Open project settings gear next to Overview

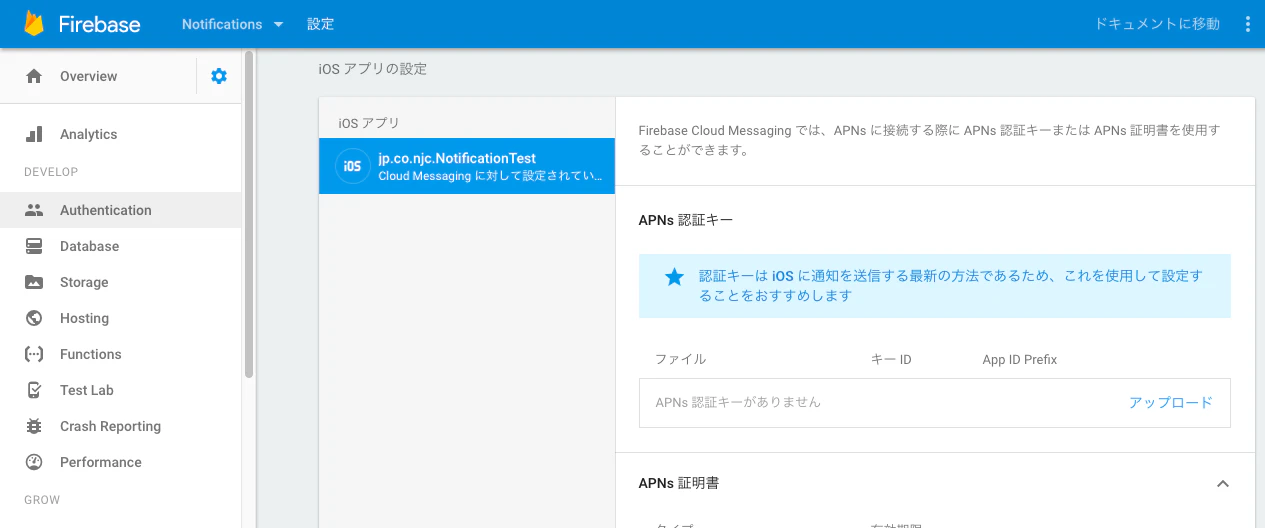pos(219,76)
